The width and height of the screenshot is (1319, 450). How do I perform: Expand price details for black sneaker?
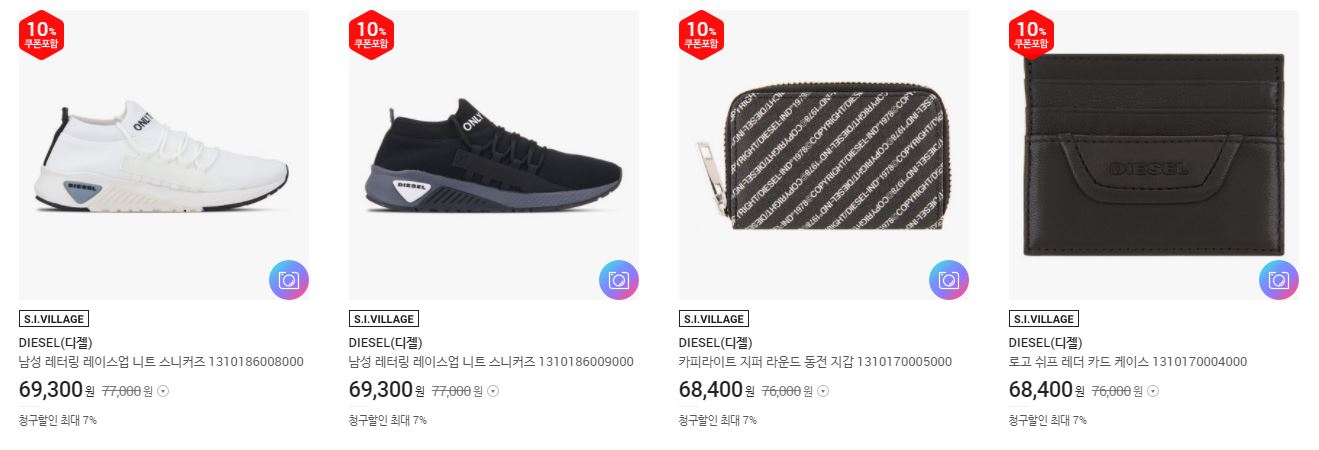tap(493, 391)
